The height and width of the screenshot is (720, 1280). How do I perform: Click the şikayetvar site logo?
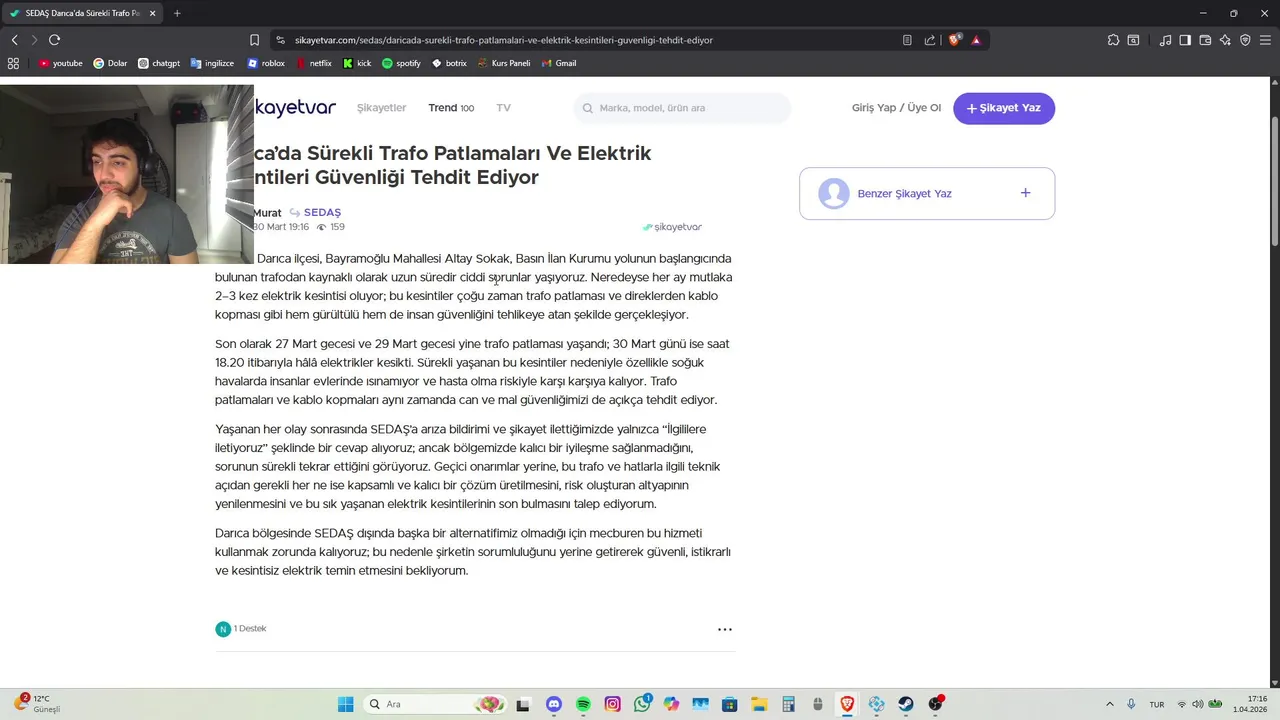(295, 108)
